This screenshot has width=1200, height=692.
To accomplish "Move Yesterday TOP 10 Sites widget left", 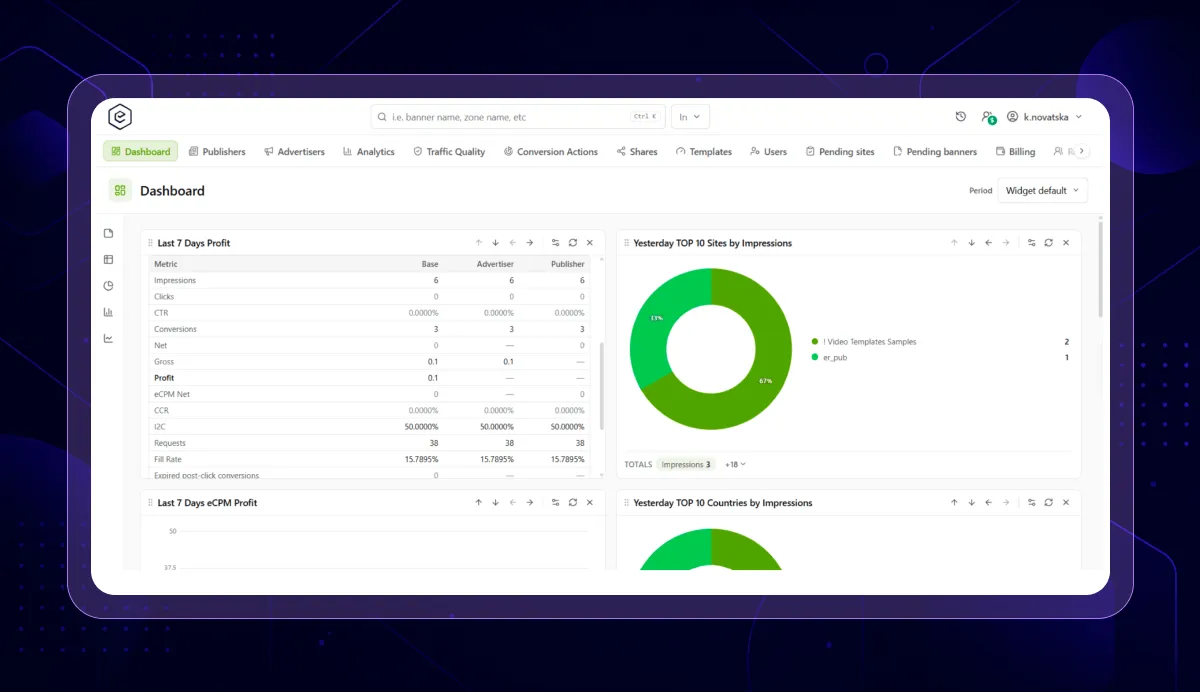I will tap(988, 243).
